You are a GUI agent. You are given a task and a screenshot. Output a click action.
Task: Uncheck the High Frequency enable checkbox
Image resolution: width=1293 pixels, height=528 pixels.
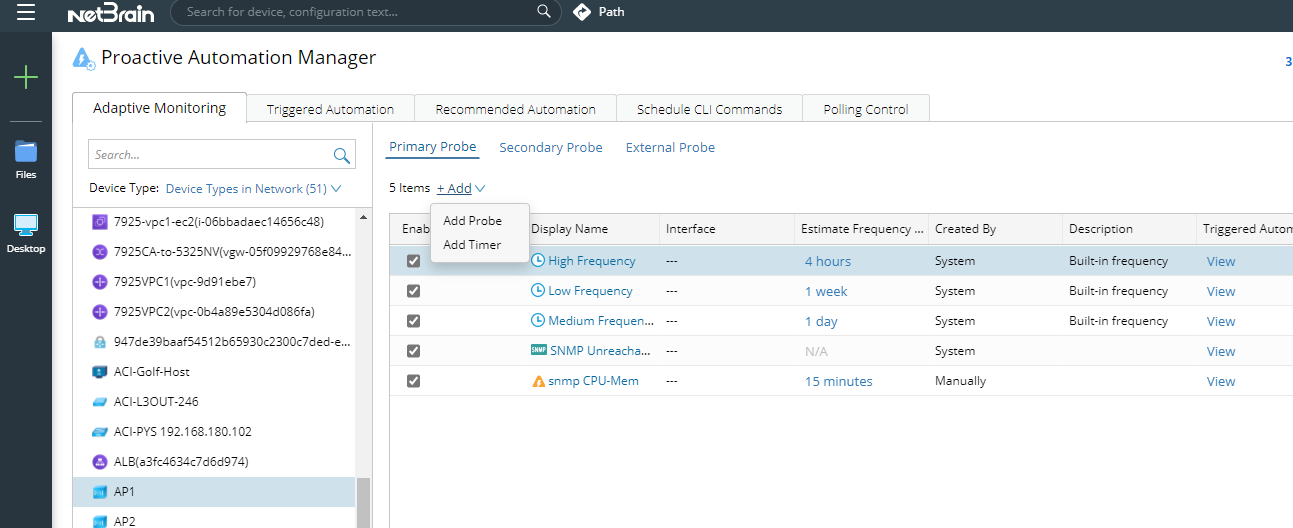(x=414, y=261)
